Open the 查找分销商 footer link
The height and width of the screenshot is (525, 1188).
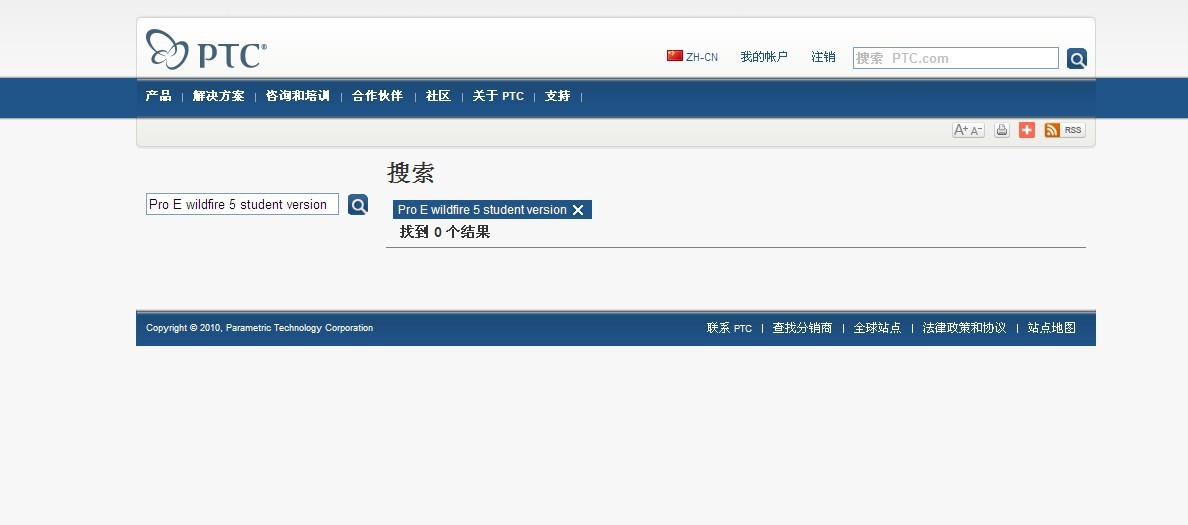tap(802, 328)
